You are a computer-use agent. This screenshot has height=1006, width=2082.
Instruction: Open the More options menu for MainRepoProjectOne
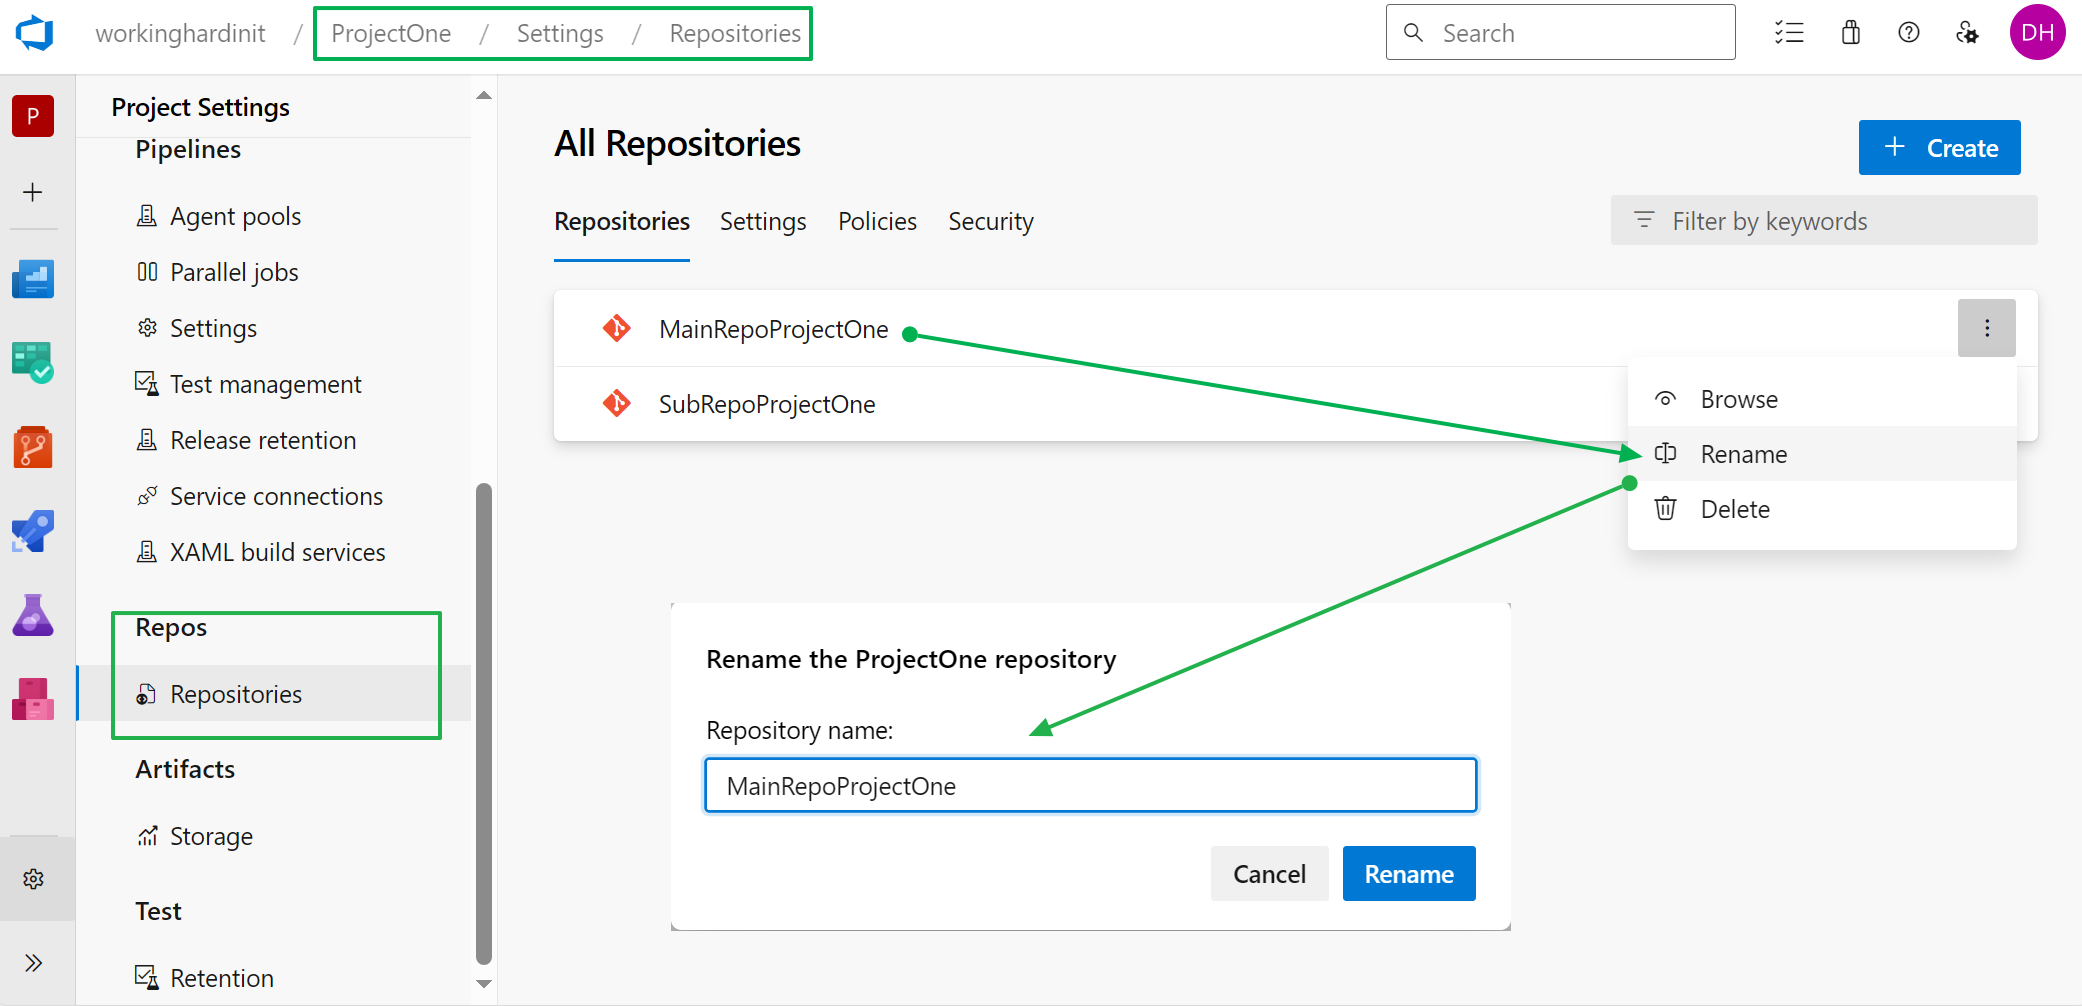(1987, 328)
